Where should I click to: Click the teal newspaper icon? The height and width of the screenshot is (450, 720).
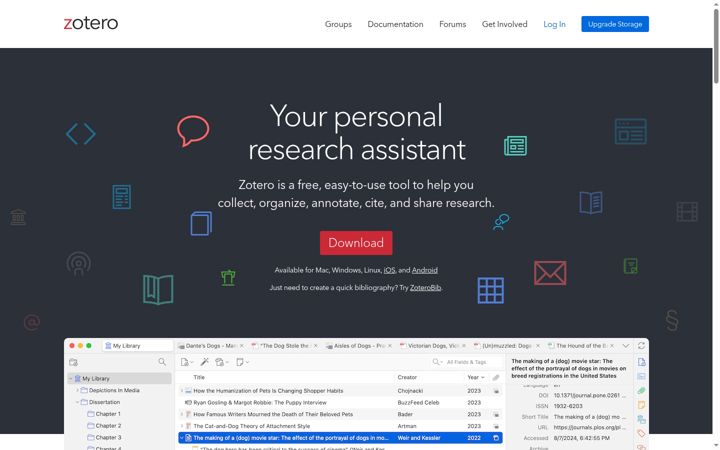click(x=516, y=146)
